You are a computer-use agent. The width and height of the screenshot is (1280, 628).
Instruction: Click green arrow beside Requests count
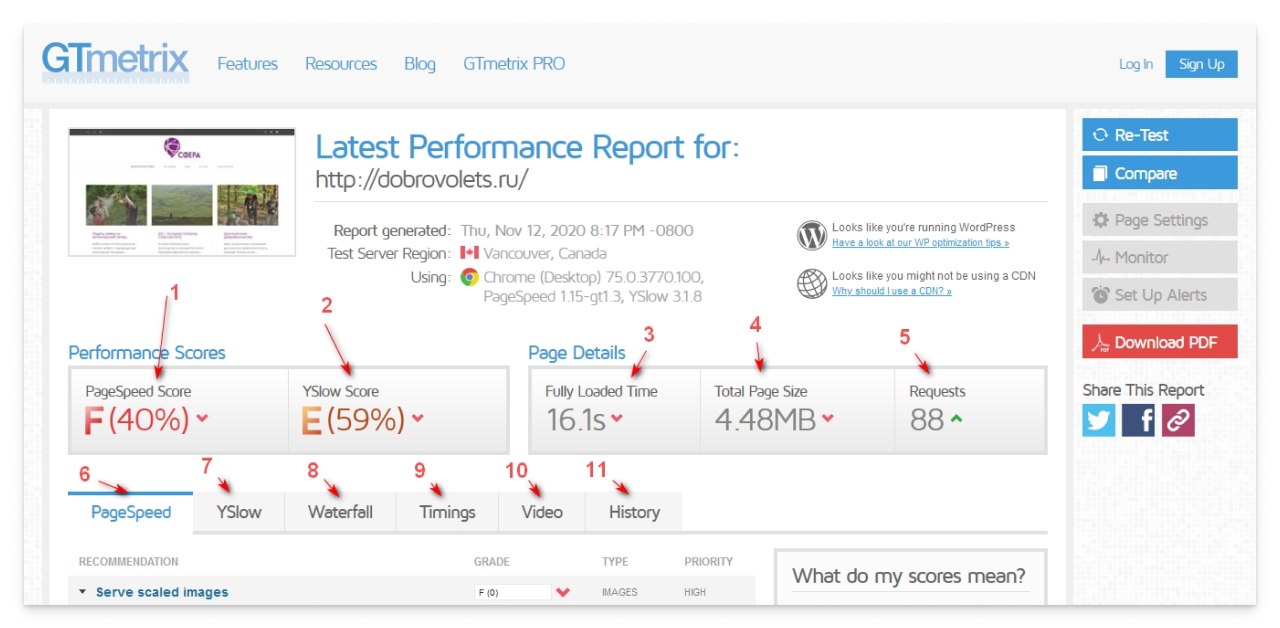coord(956,419)
